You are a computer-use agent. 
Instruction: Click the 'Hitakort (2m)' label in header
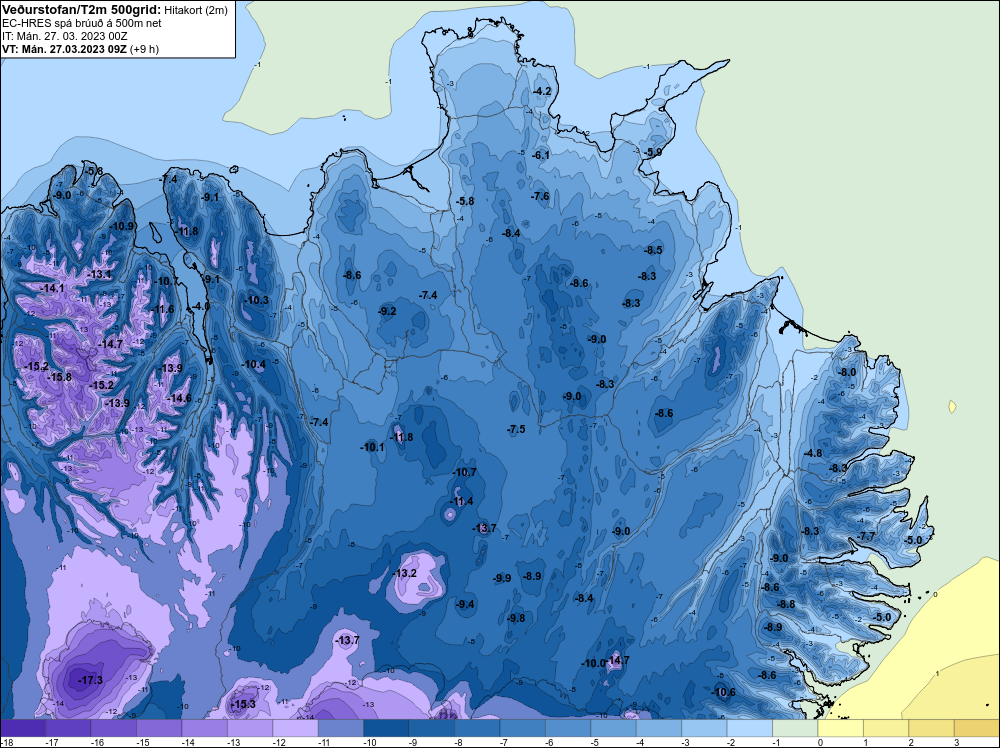pos(196,10)
